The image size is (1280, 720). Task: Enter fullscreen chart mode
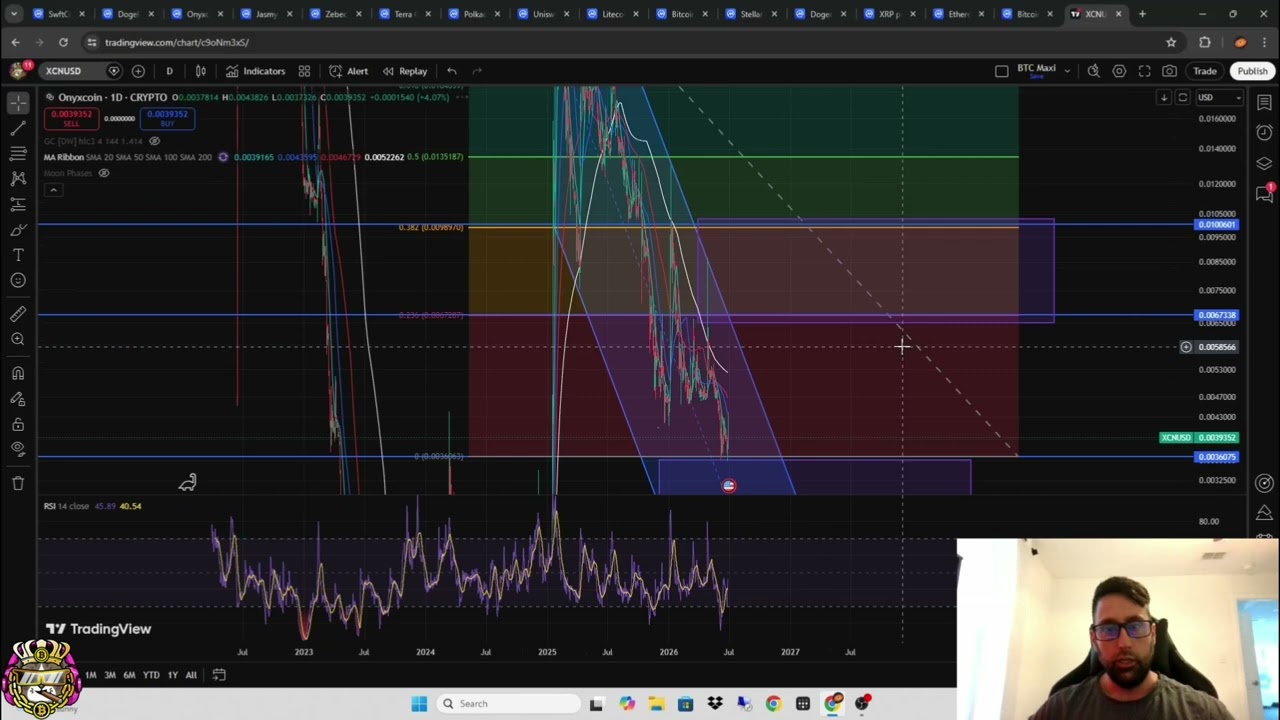pos(1144,71)
